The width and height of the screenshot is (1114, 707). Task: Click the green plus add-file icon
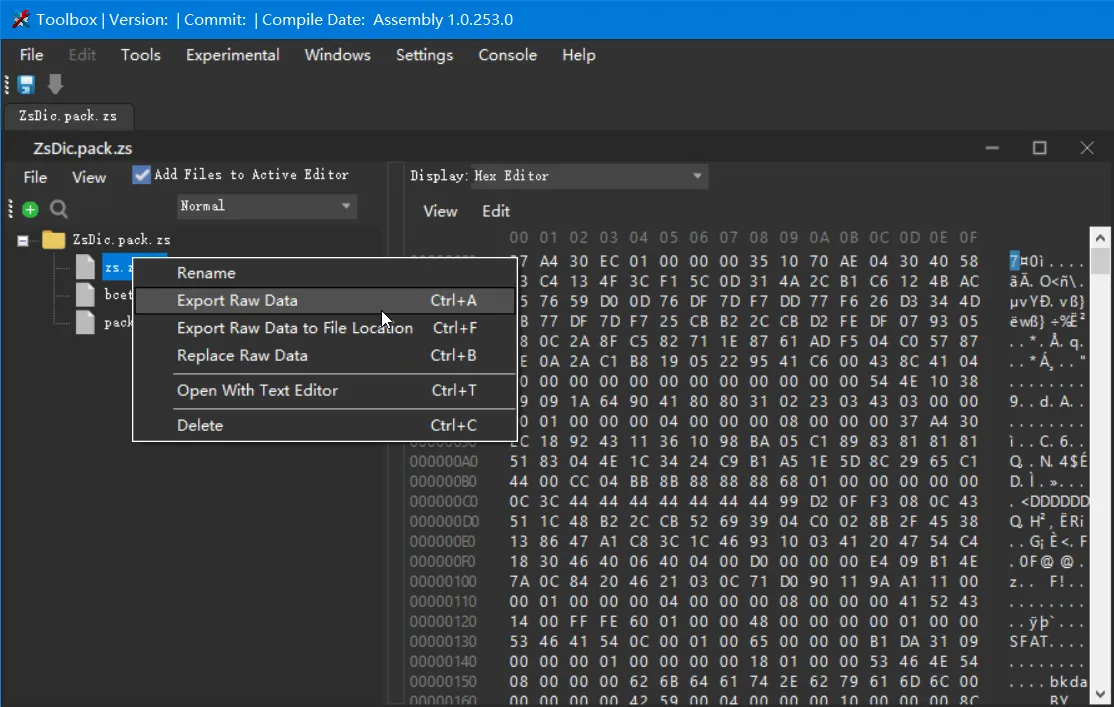tap(30, 209)
